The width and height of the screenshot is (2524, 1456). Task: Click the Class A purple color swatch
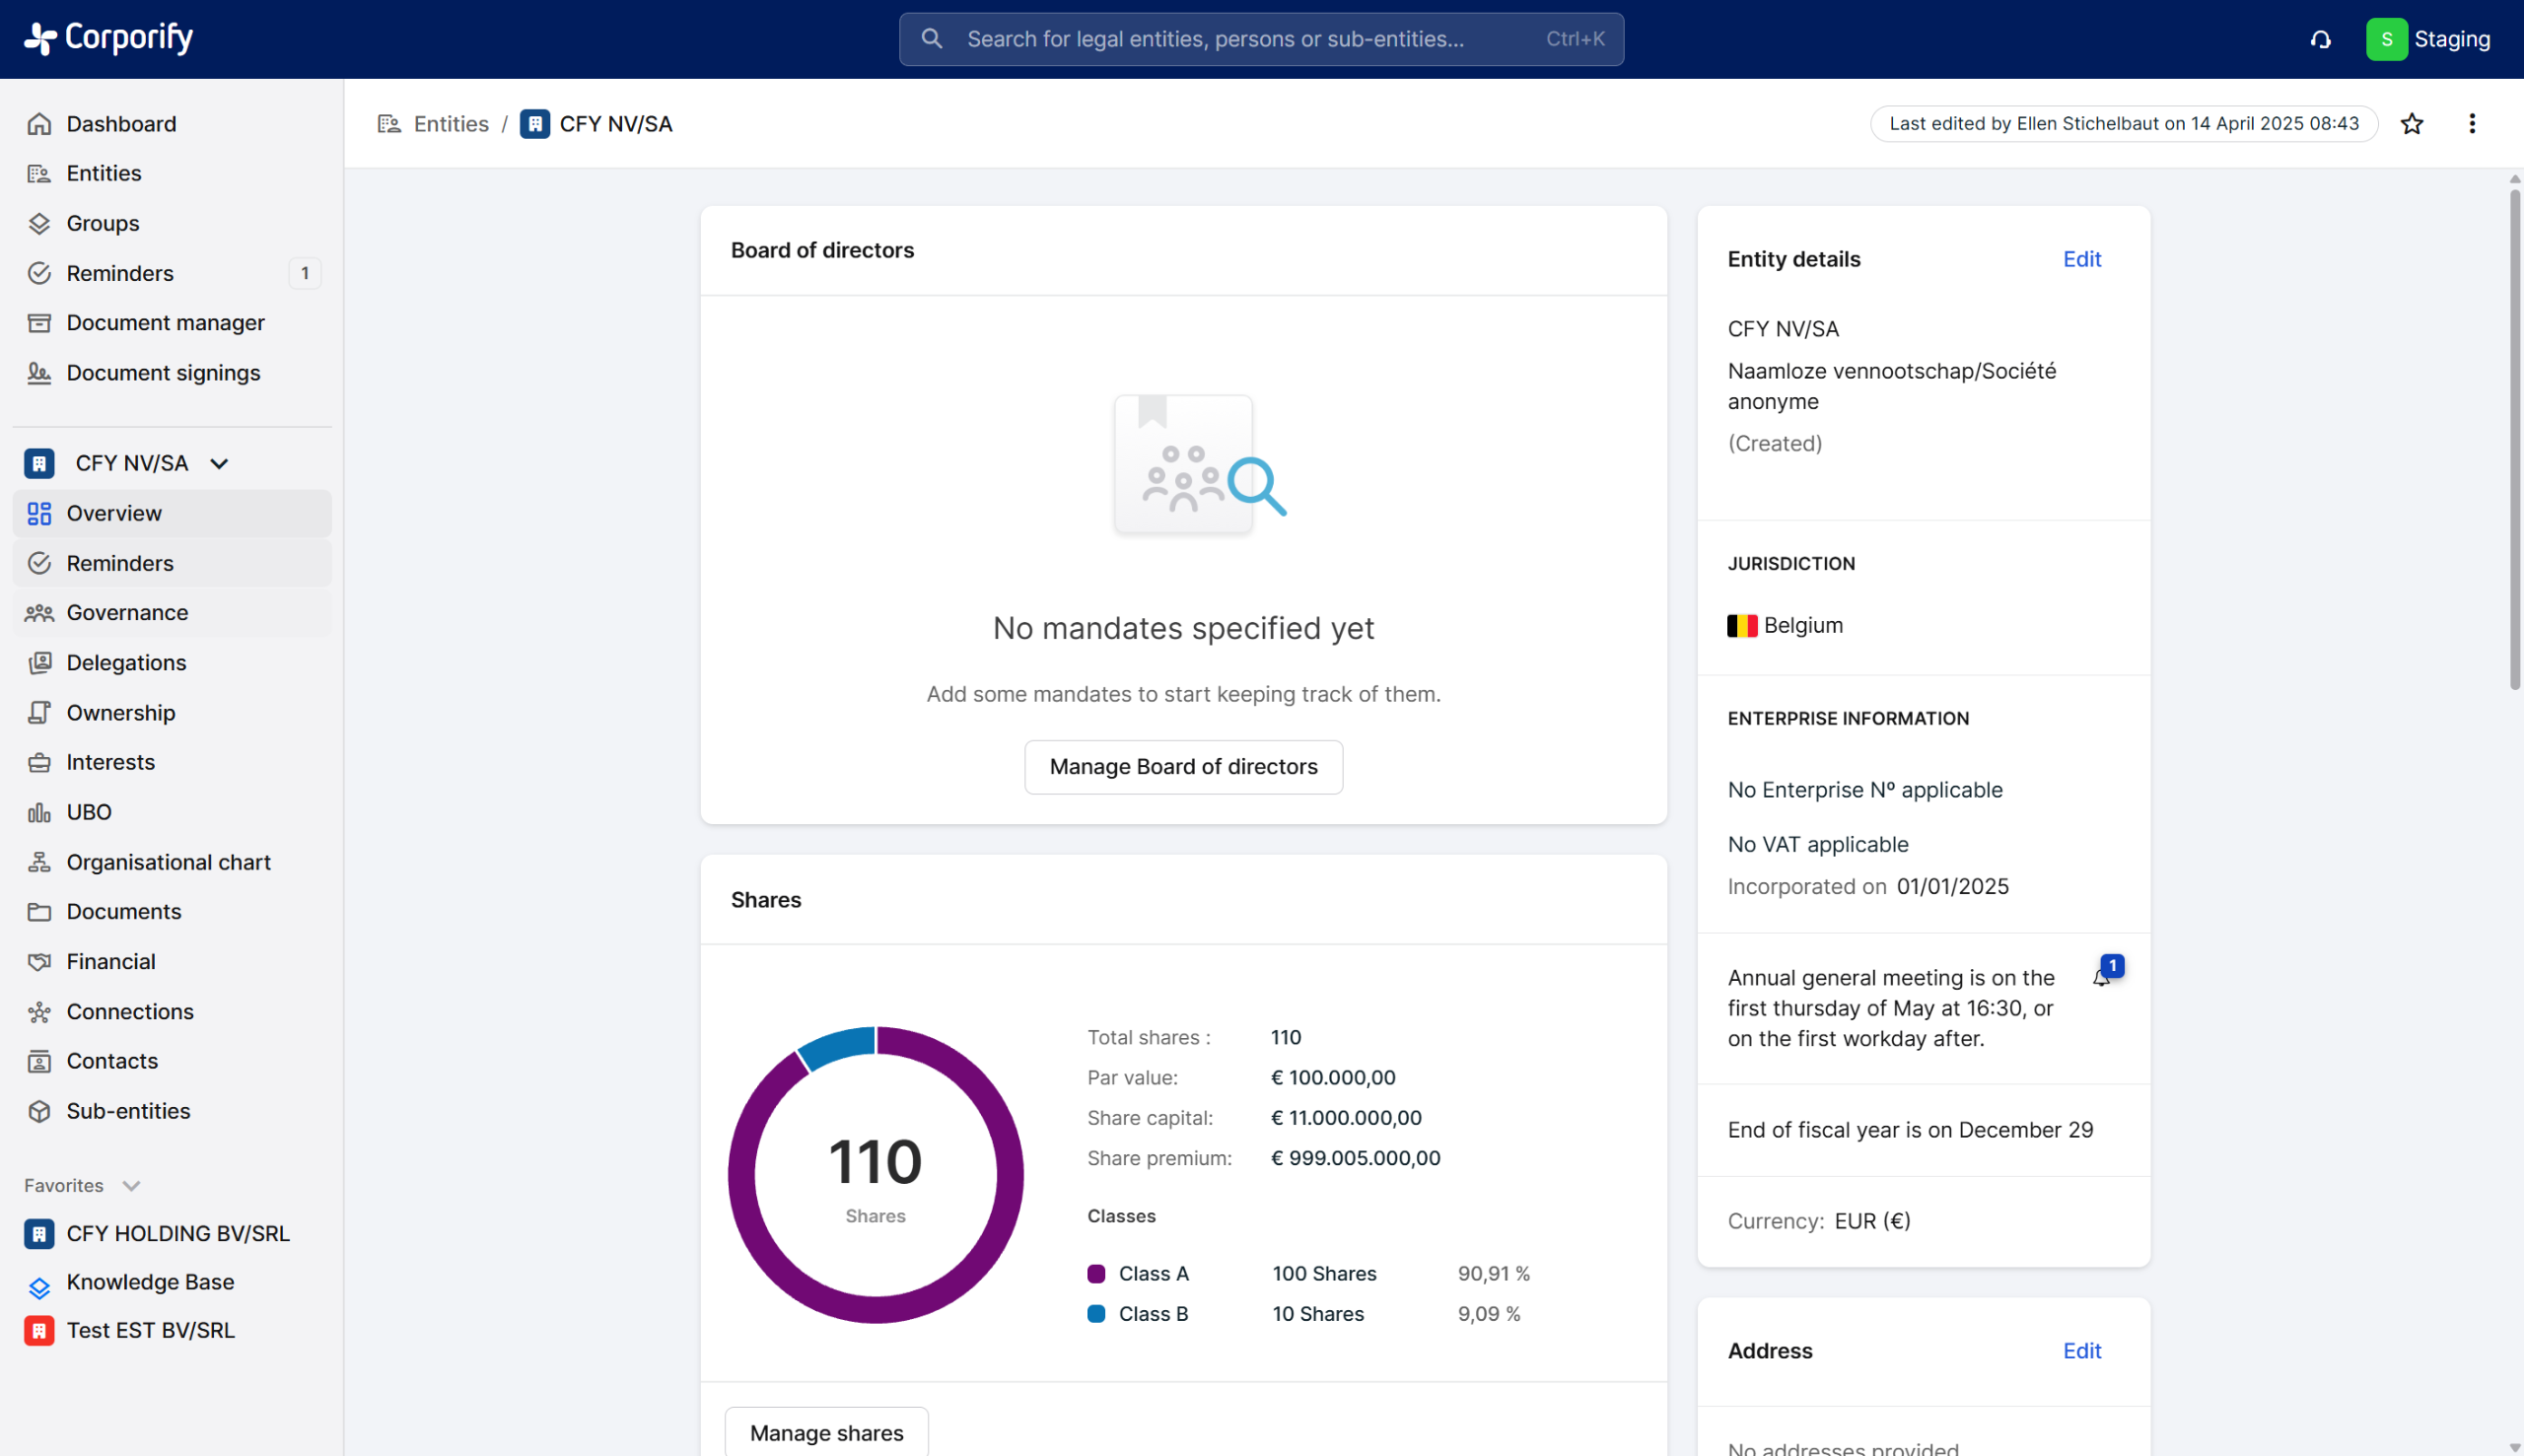tap(1096, 1274)
